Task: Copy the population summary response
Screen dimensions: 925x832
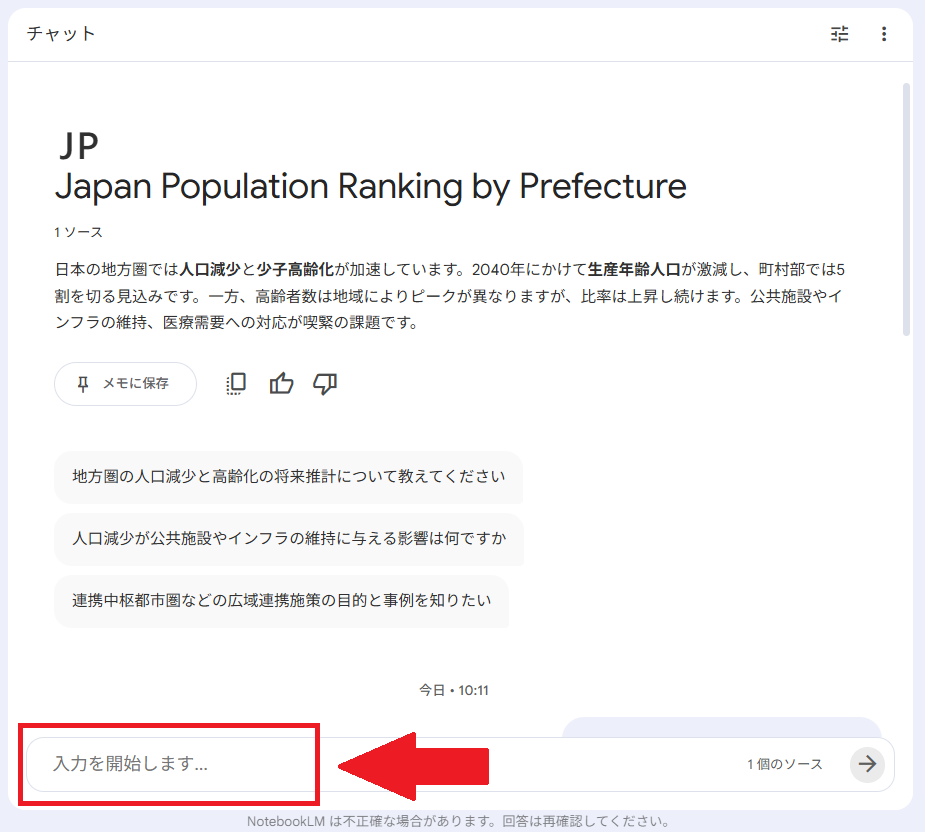Action: coord(235,383)
